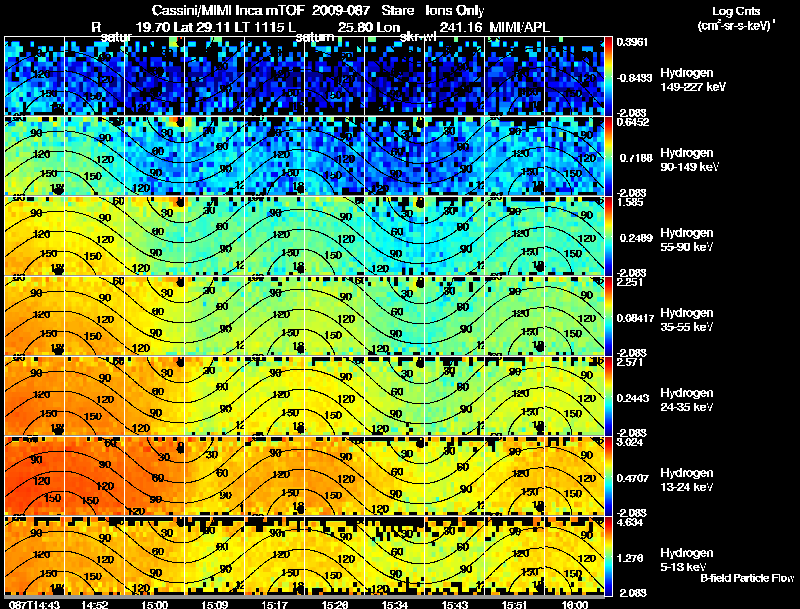Click the 15:17 time axis label
The width and height of the screenshot is (800, 609).
274,605
